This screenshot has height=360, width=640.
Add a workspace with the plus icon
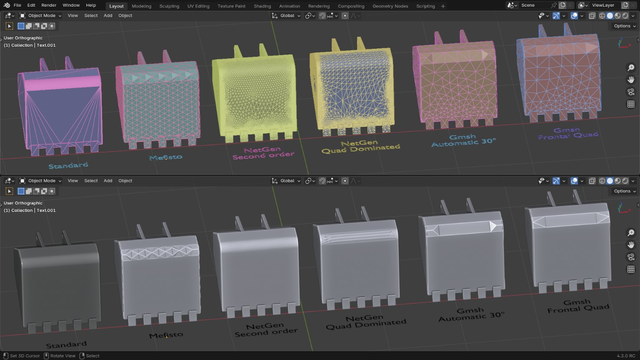[x=443, y=6]
